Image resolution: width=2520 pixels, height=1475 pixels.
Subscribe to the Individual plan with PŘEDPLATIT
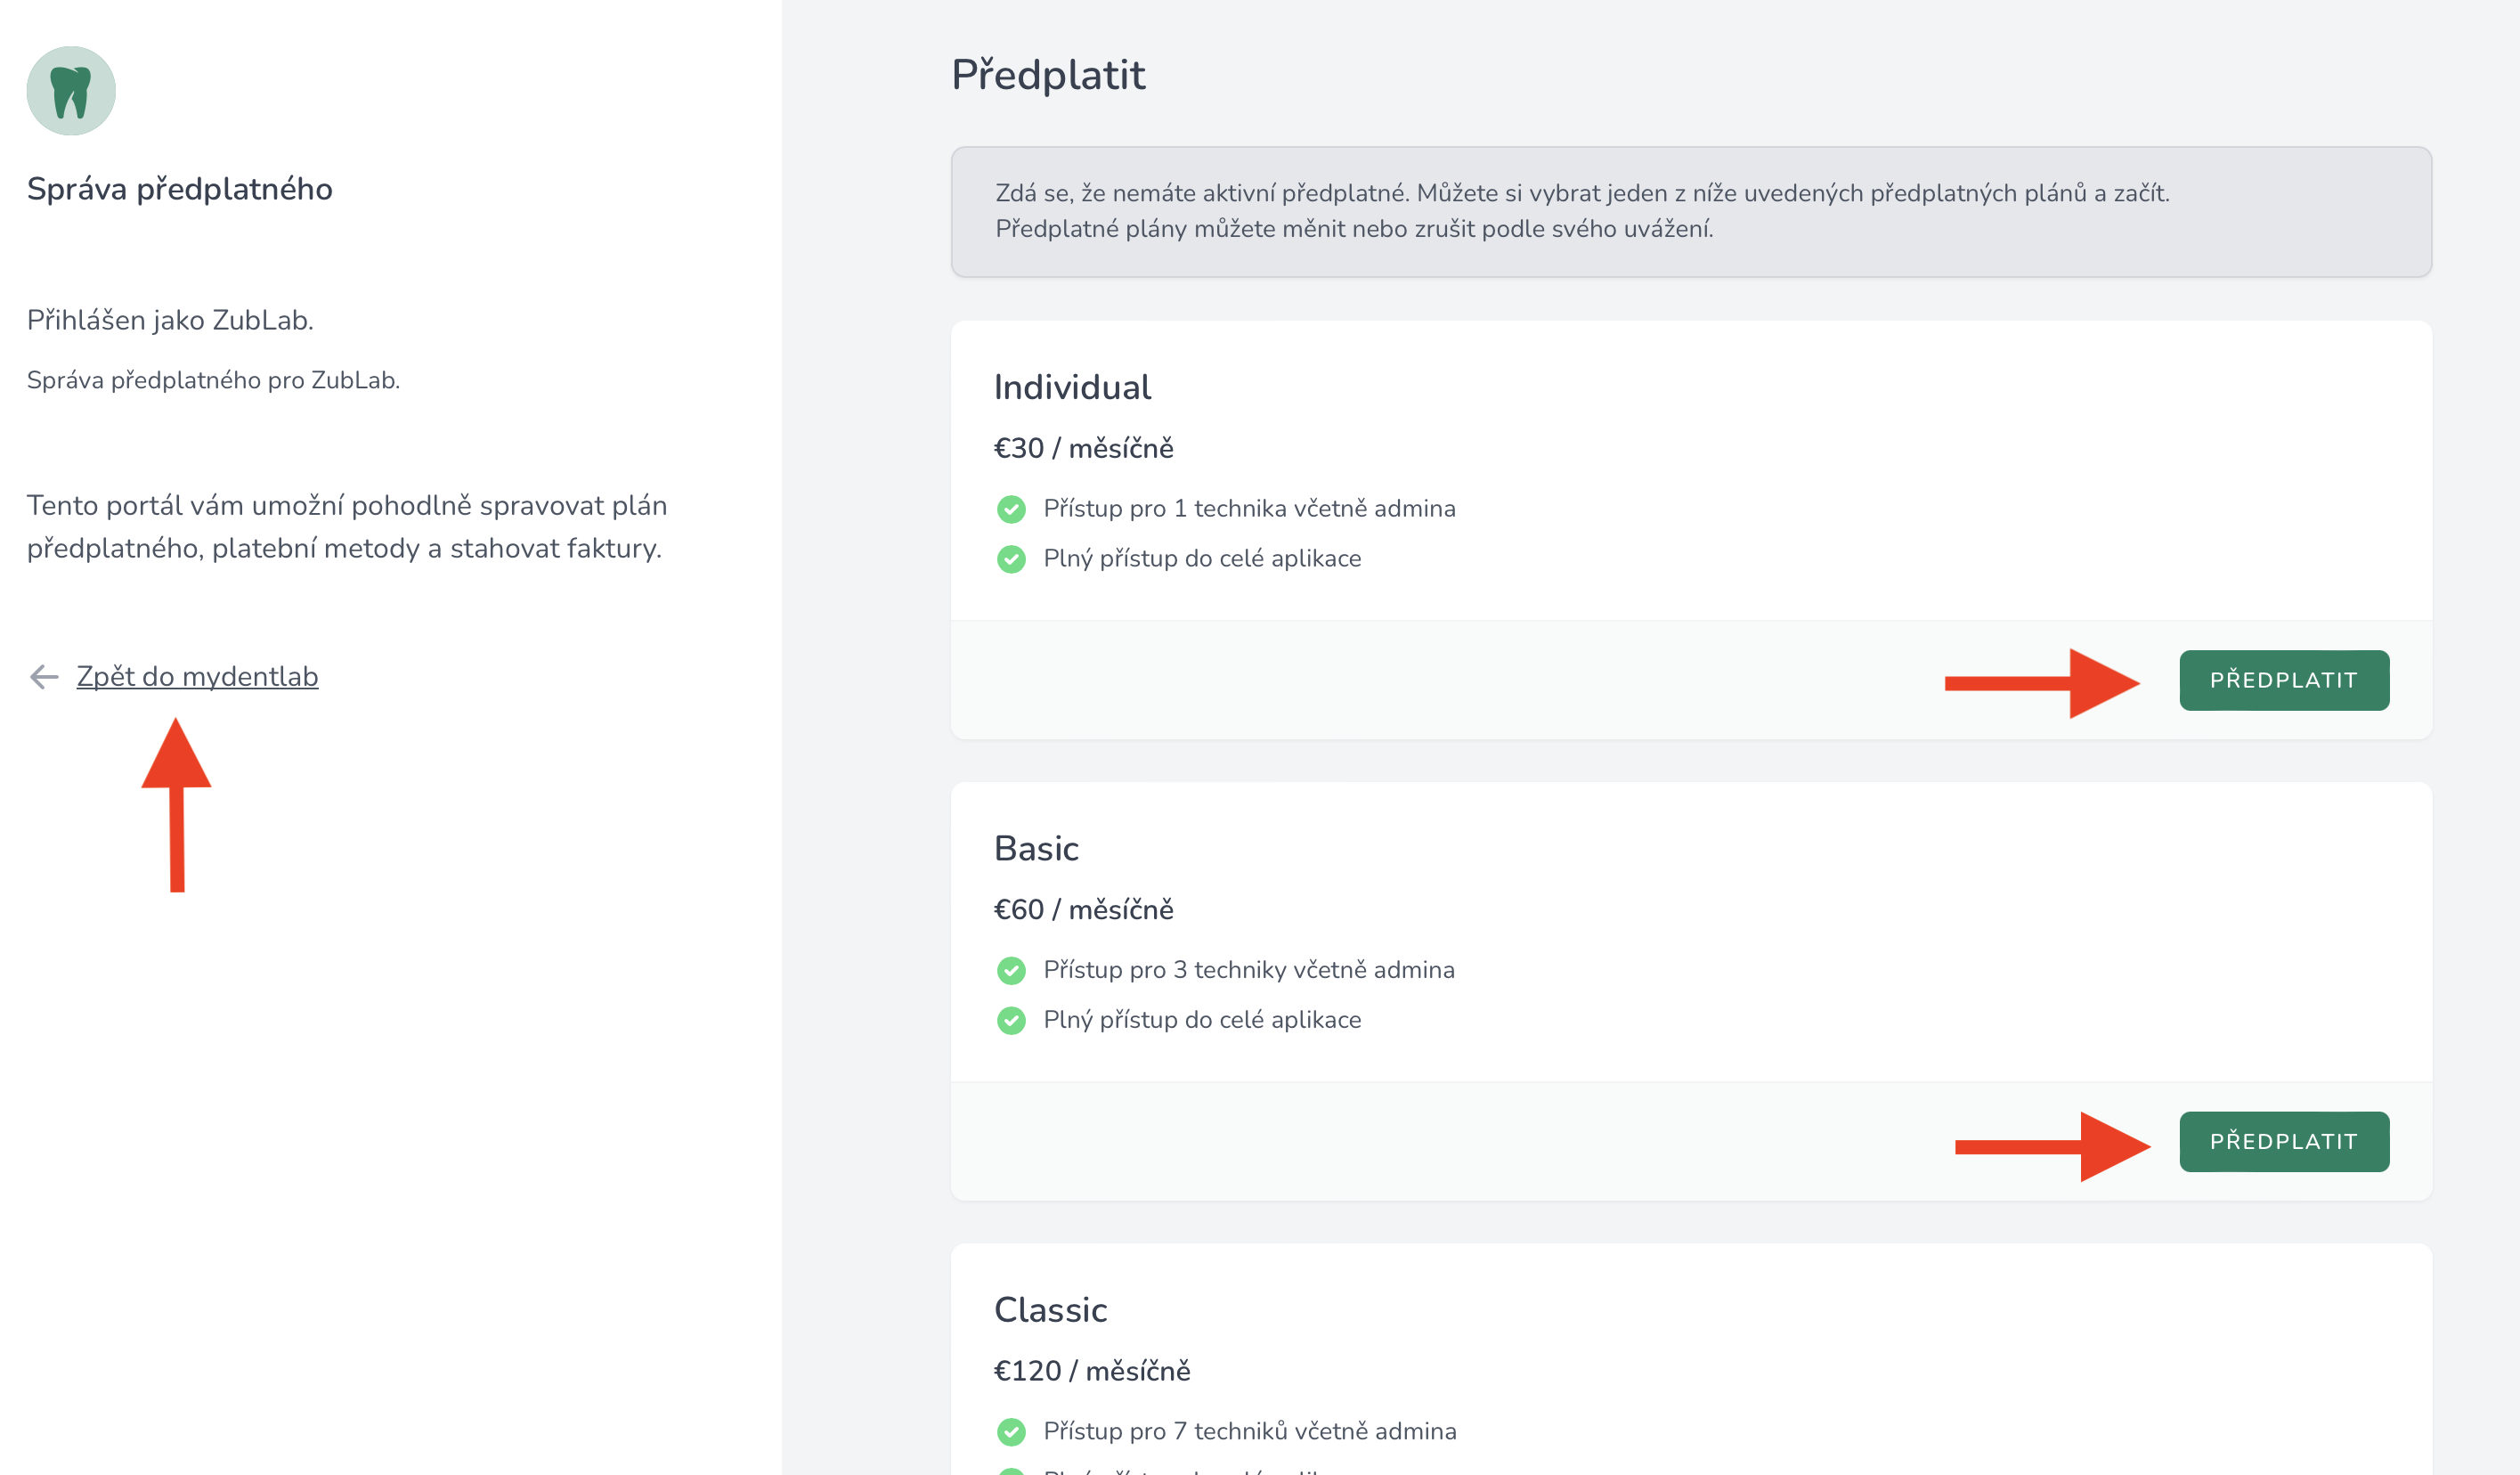tap(2283, 681)
